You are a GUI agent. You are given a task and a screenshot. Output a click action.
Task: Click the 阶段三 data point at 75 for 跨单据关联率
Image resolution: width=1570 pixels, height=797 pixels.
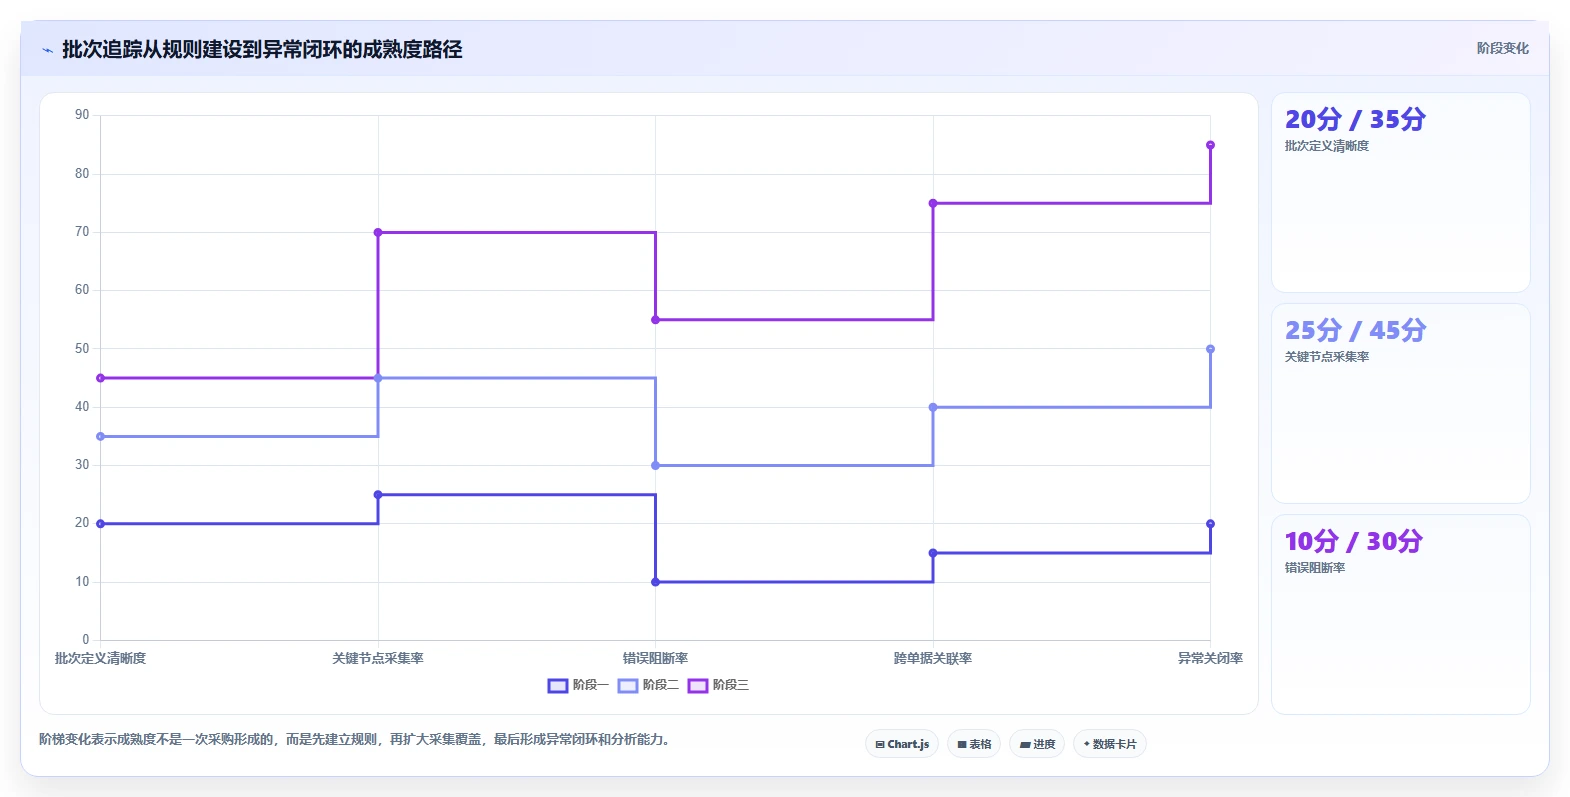933,203
